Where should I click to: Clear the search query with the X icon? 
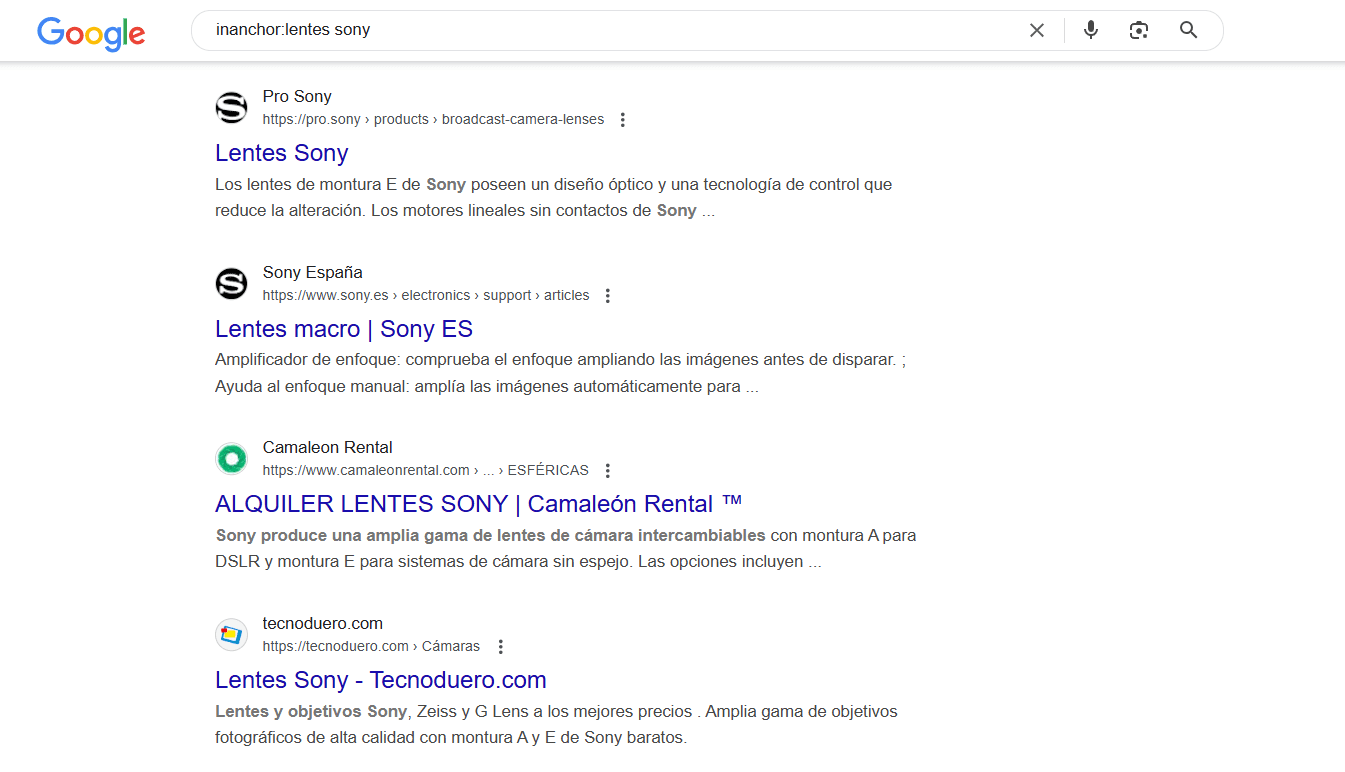click(x=1037, y=30)
